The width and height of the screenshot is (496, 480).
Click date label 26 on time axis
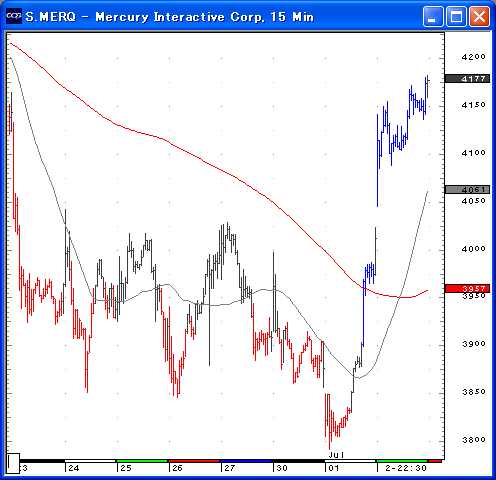pos(177,468)
